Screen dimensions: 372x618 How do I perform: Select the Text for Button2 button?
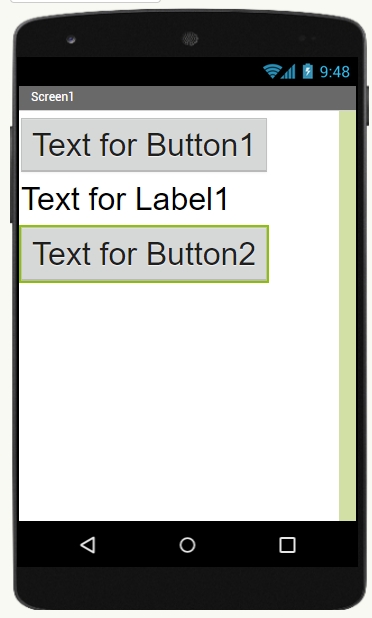[144, 254]
